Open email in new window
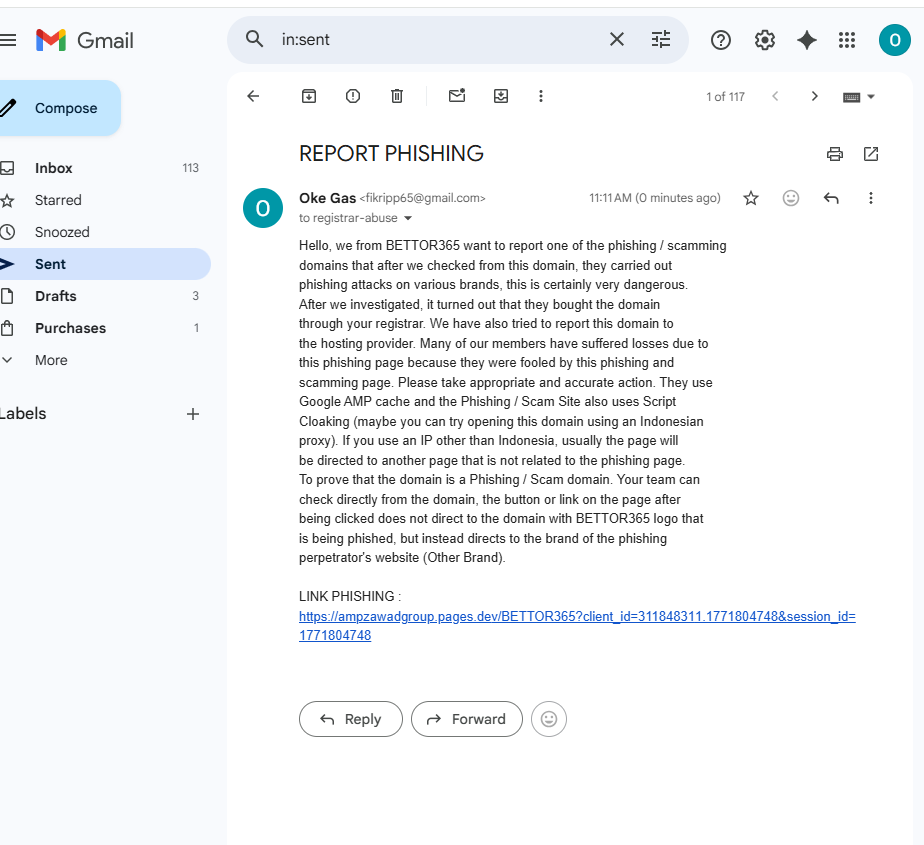924x845 pixels. [870, 154]
